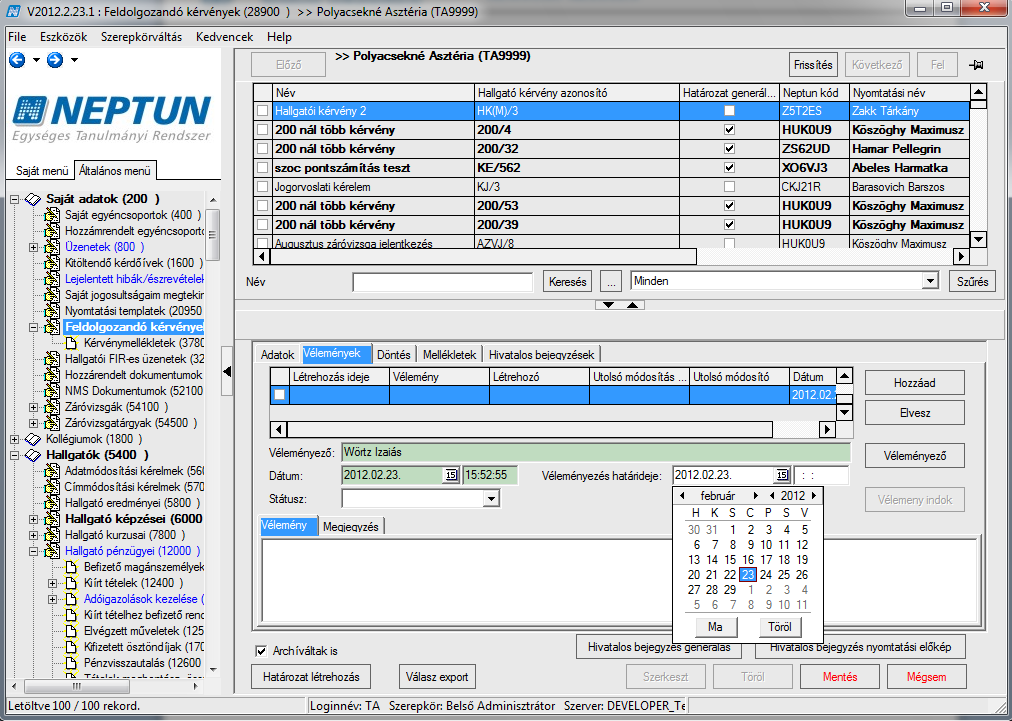
Task: Select day 15 in February calendar
Action: (x=730, y=560)
